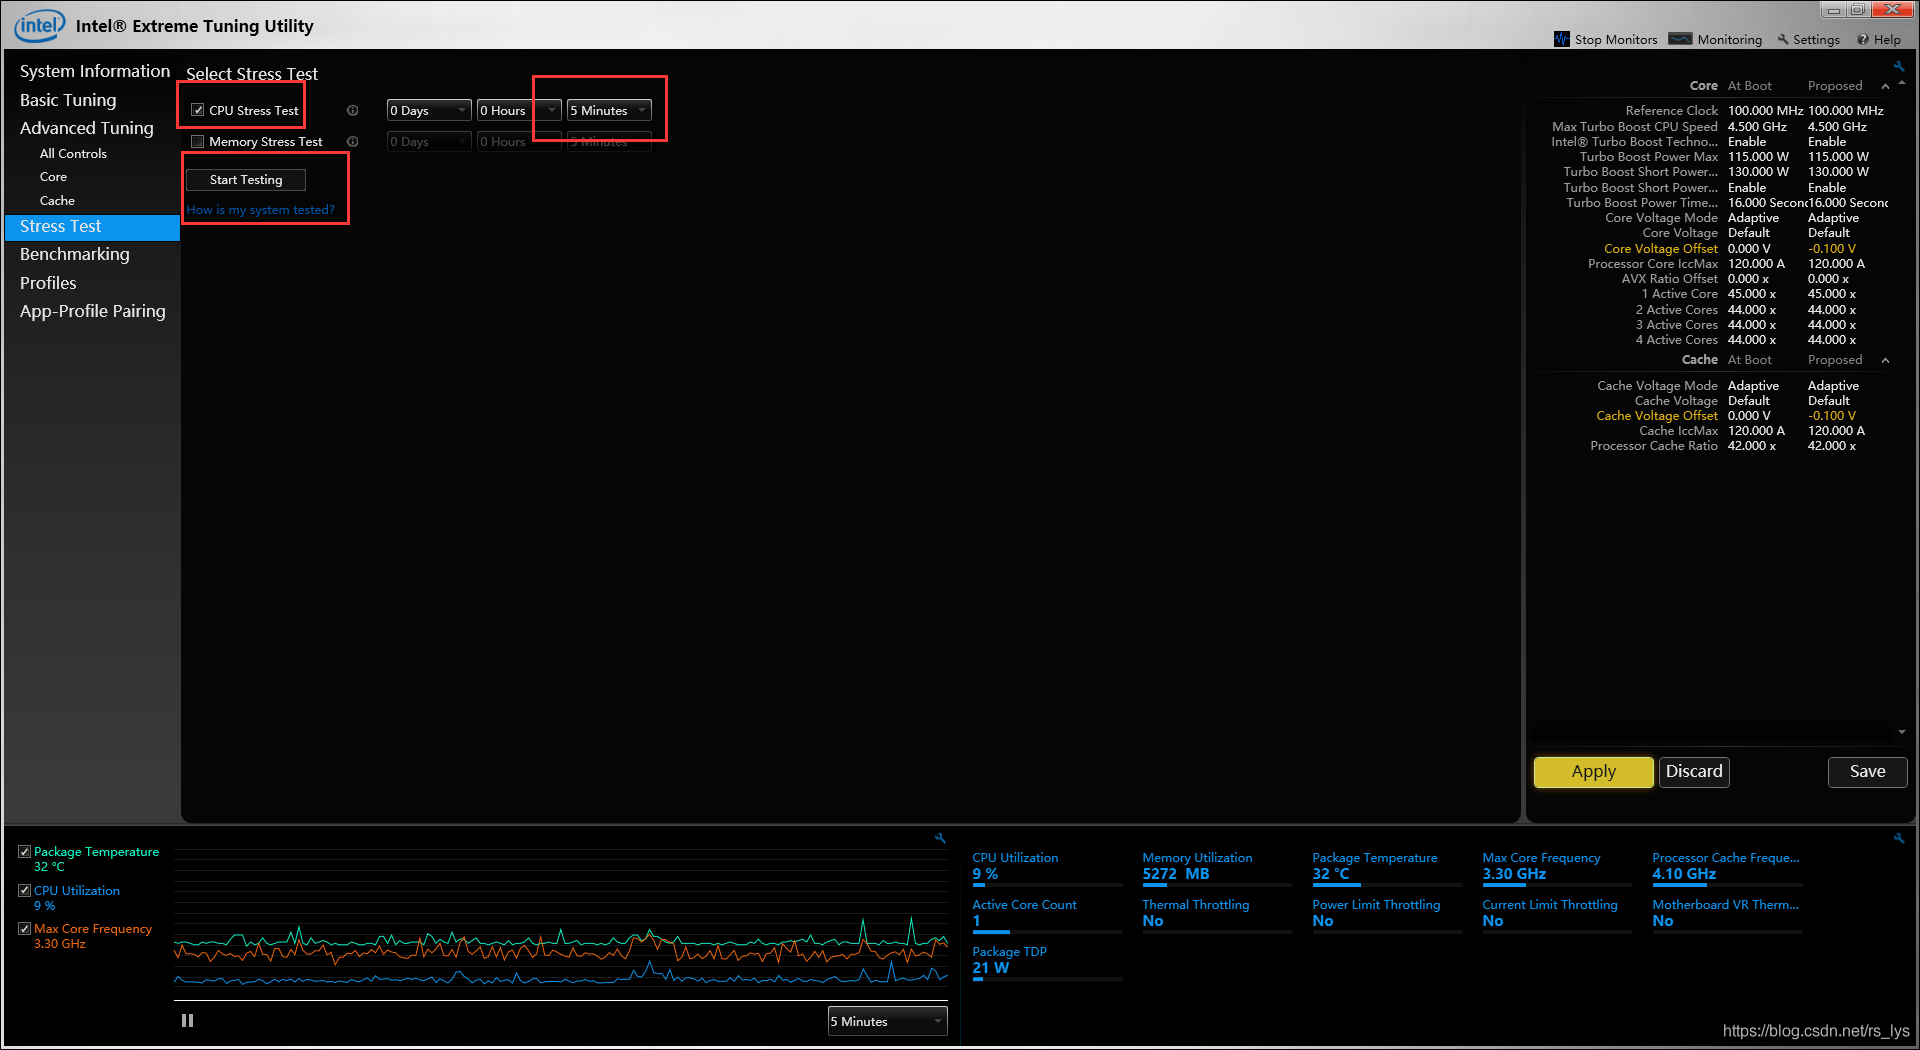The width and height of the screenshot is (1920, 1050).
Task: Click the Help question mark icon
Action: [1863, 39]
